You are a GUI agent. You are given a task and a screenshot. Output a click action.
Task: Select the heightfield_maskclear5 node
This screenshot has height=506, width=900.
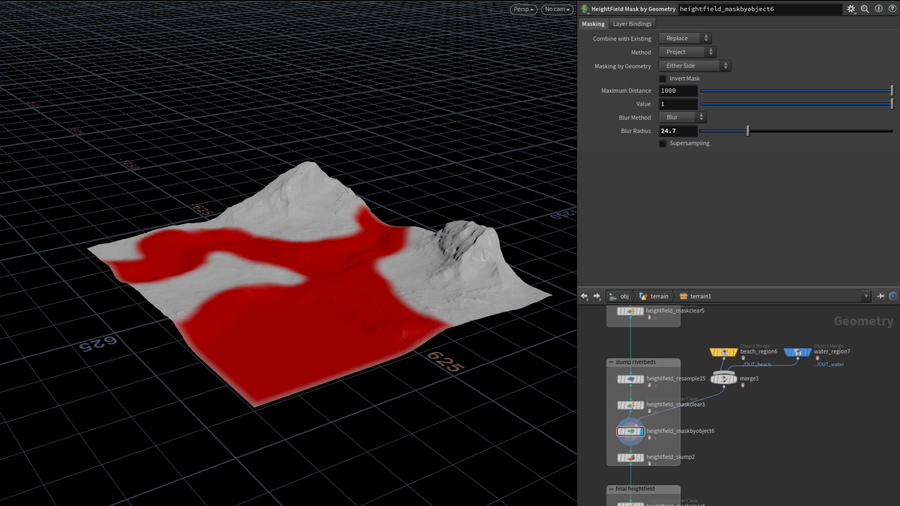[630, 311]
